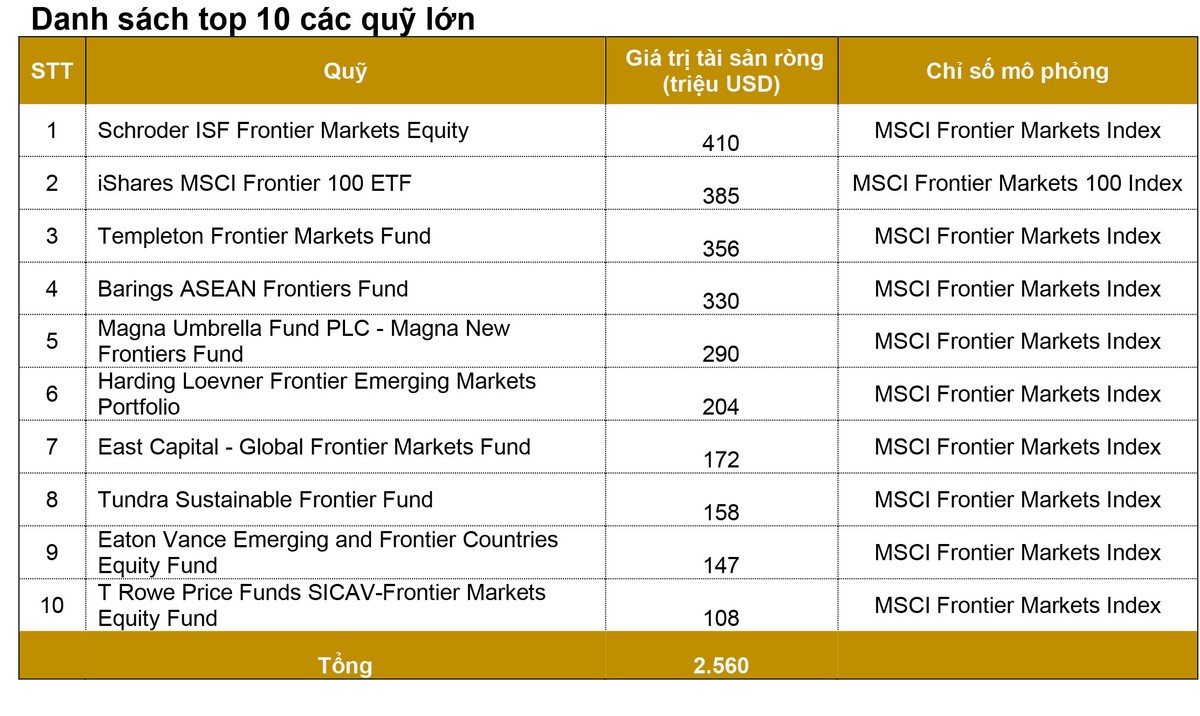Image resolution: width=1200 pixels, height=716 pixels.
Task: Select East Capital Global Frontier Markets Fund
Action: click(x=314, y=447)
